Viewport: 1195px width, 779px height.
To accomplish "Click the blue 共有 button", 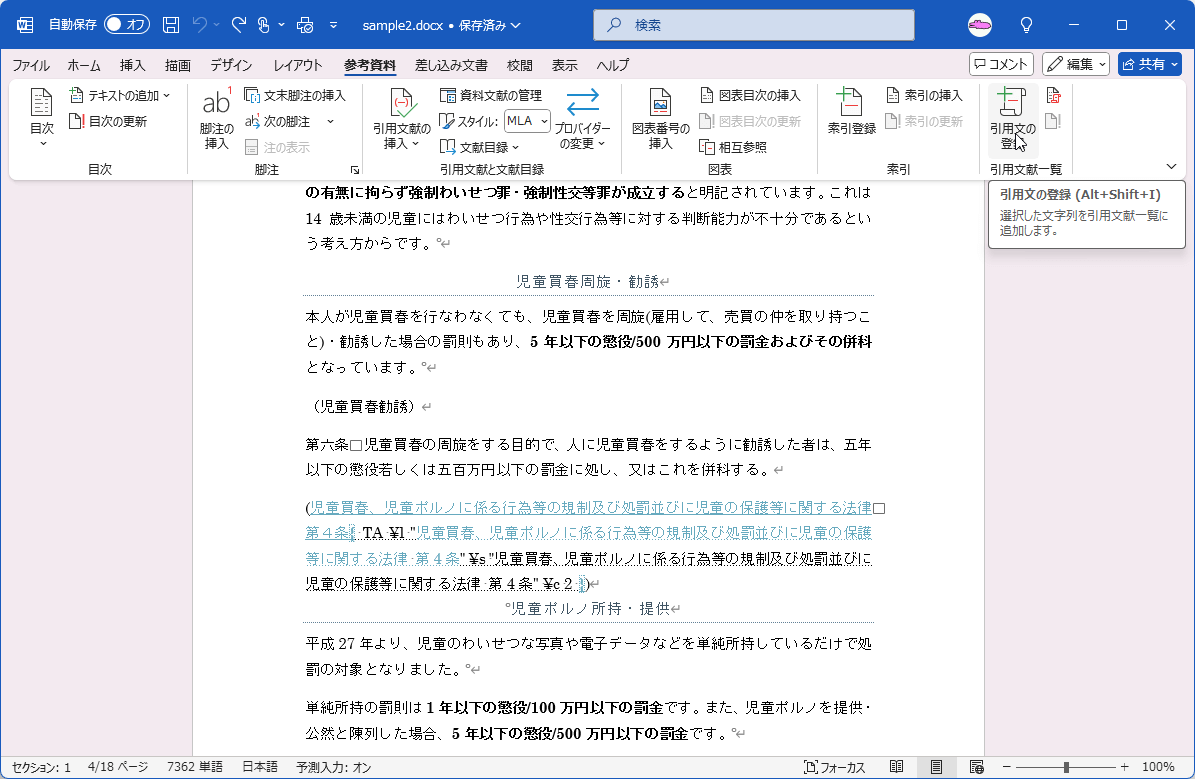I will pyautogui.click(x=1146, y=64).
